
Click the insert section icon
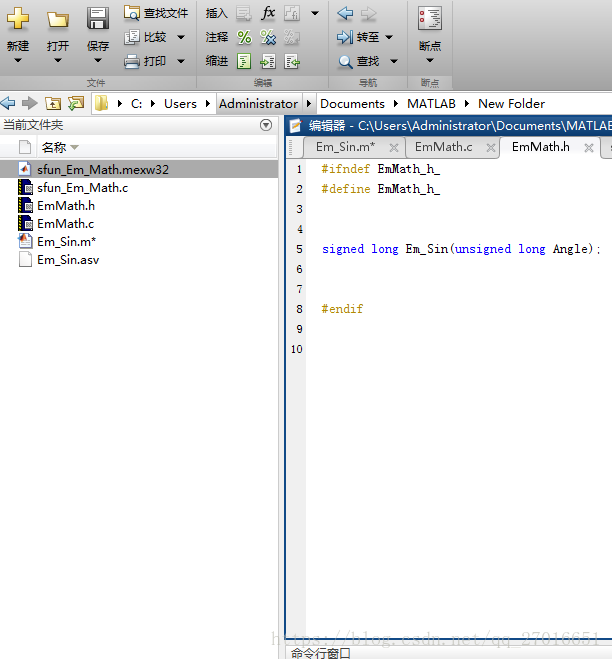(x=244, y=13)
